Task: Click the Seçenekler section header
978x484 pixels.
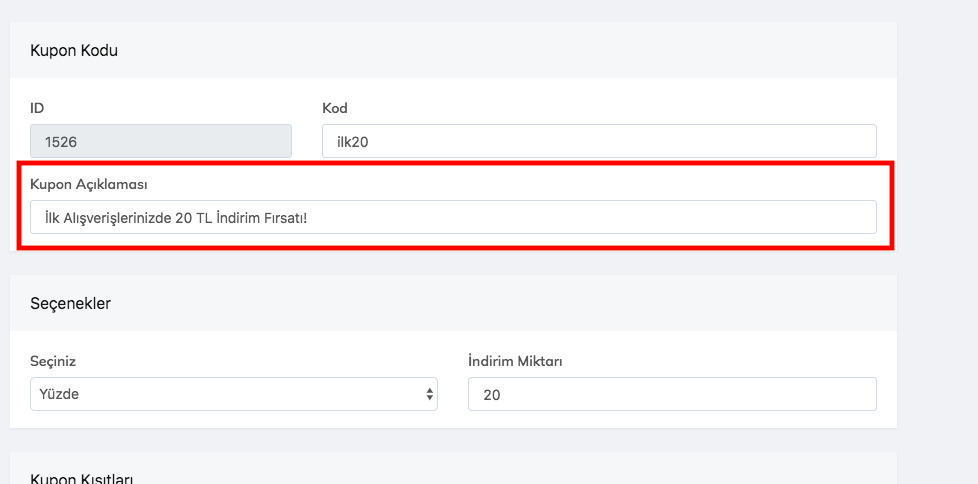Action: (71, 303)
